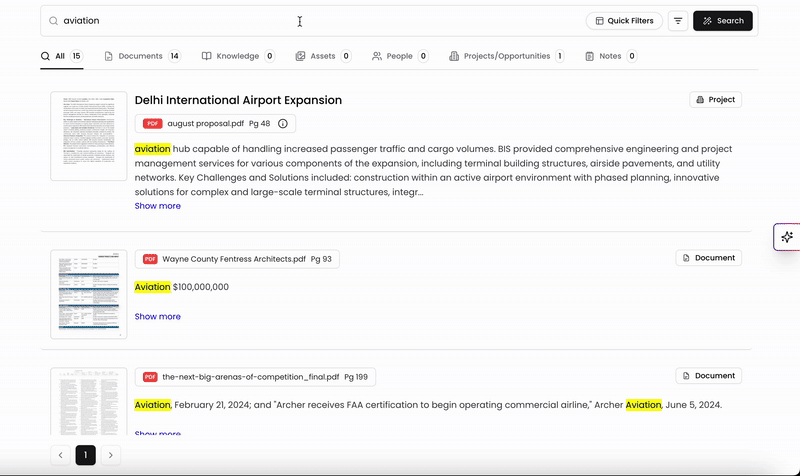Click the "Archer Aviation, June 5, 2024" snippet
This screenshot has width=800, height=476.
[658, 405]
